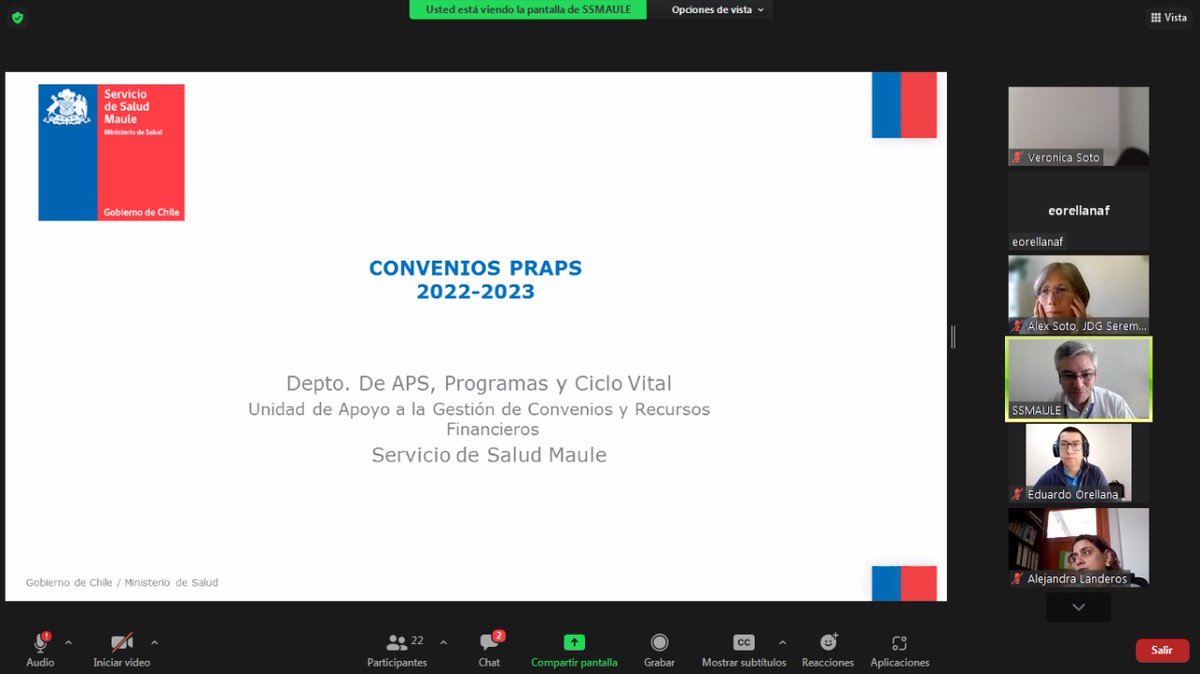Image resolution: width=1200 pixels, height=674 pixels.
Task: Click the muted mic icon on Alejandra Landeros
Action: coord(1018,579)
